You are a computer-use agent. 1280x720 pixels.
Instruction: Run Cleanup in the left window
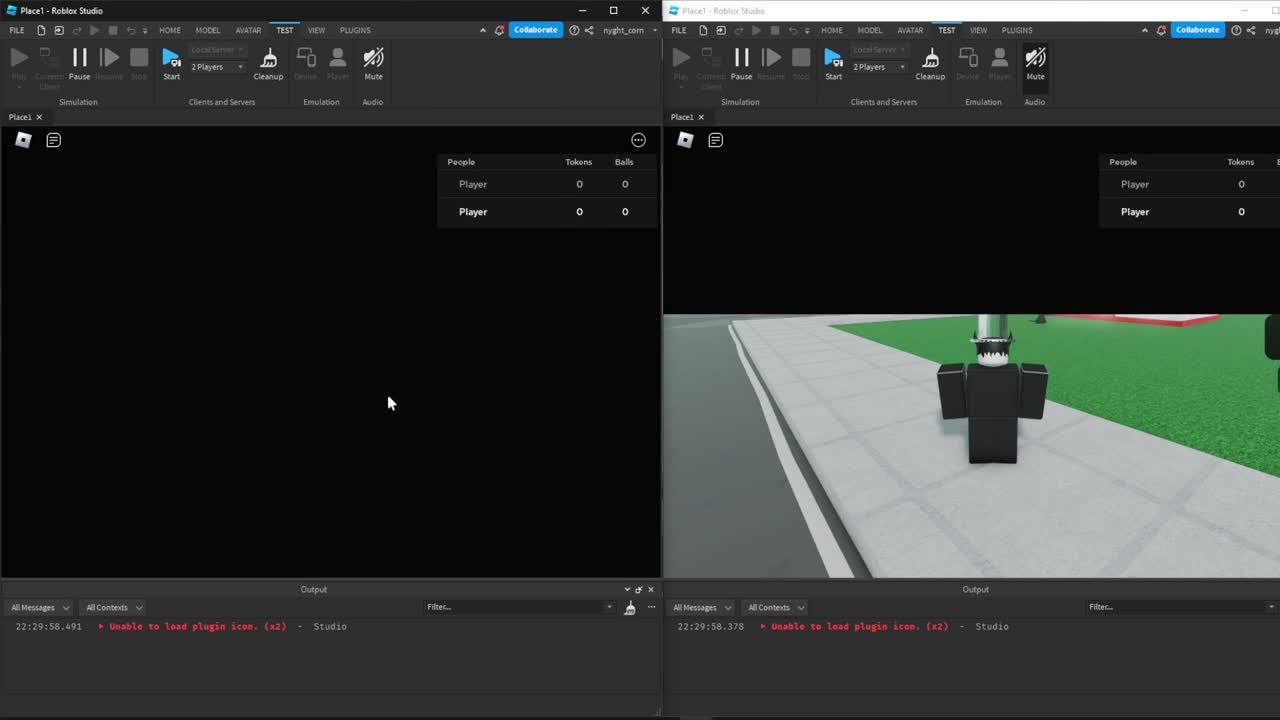point(268,63)
